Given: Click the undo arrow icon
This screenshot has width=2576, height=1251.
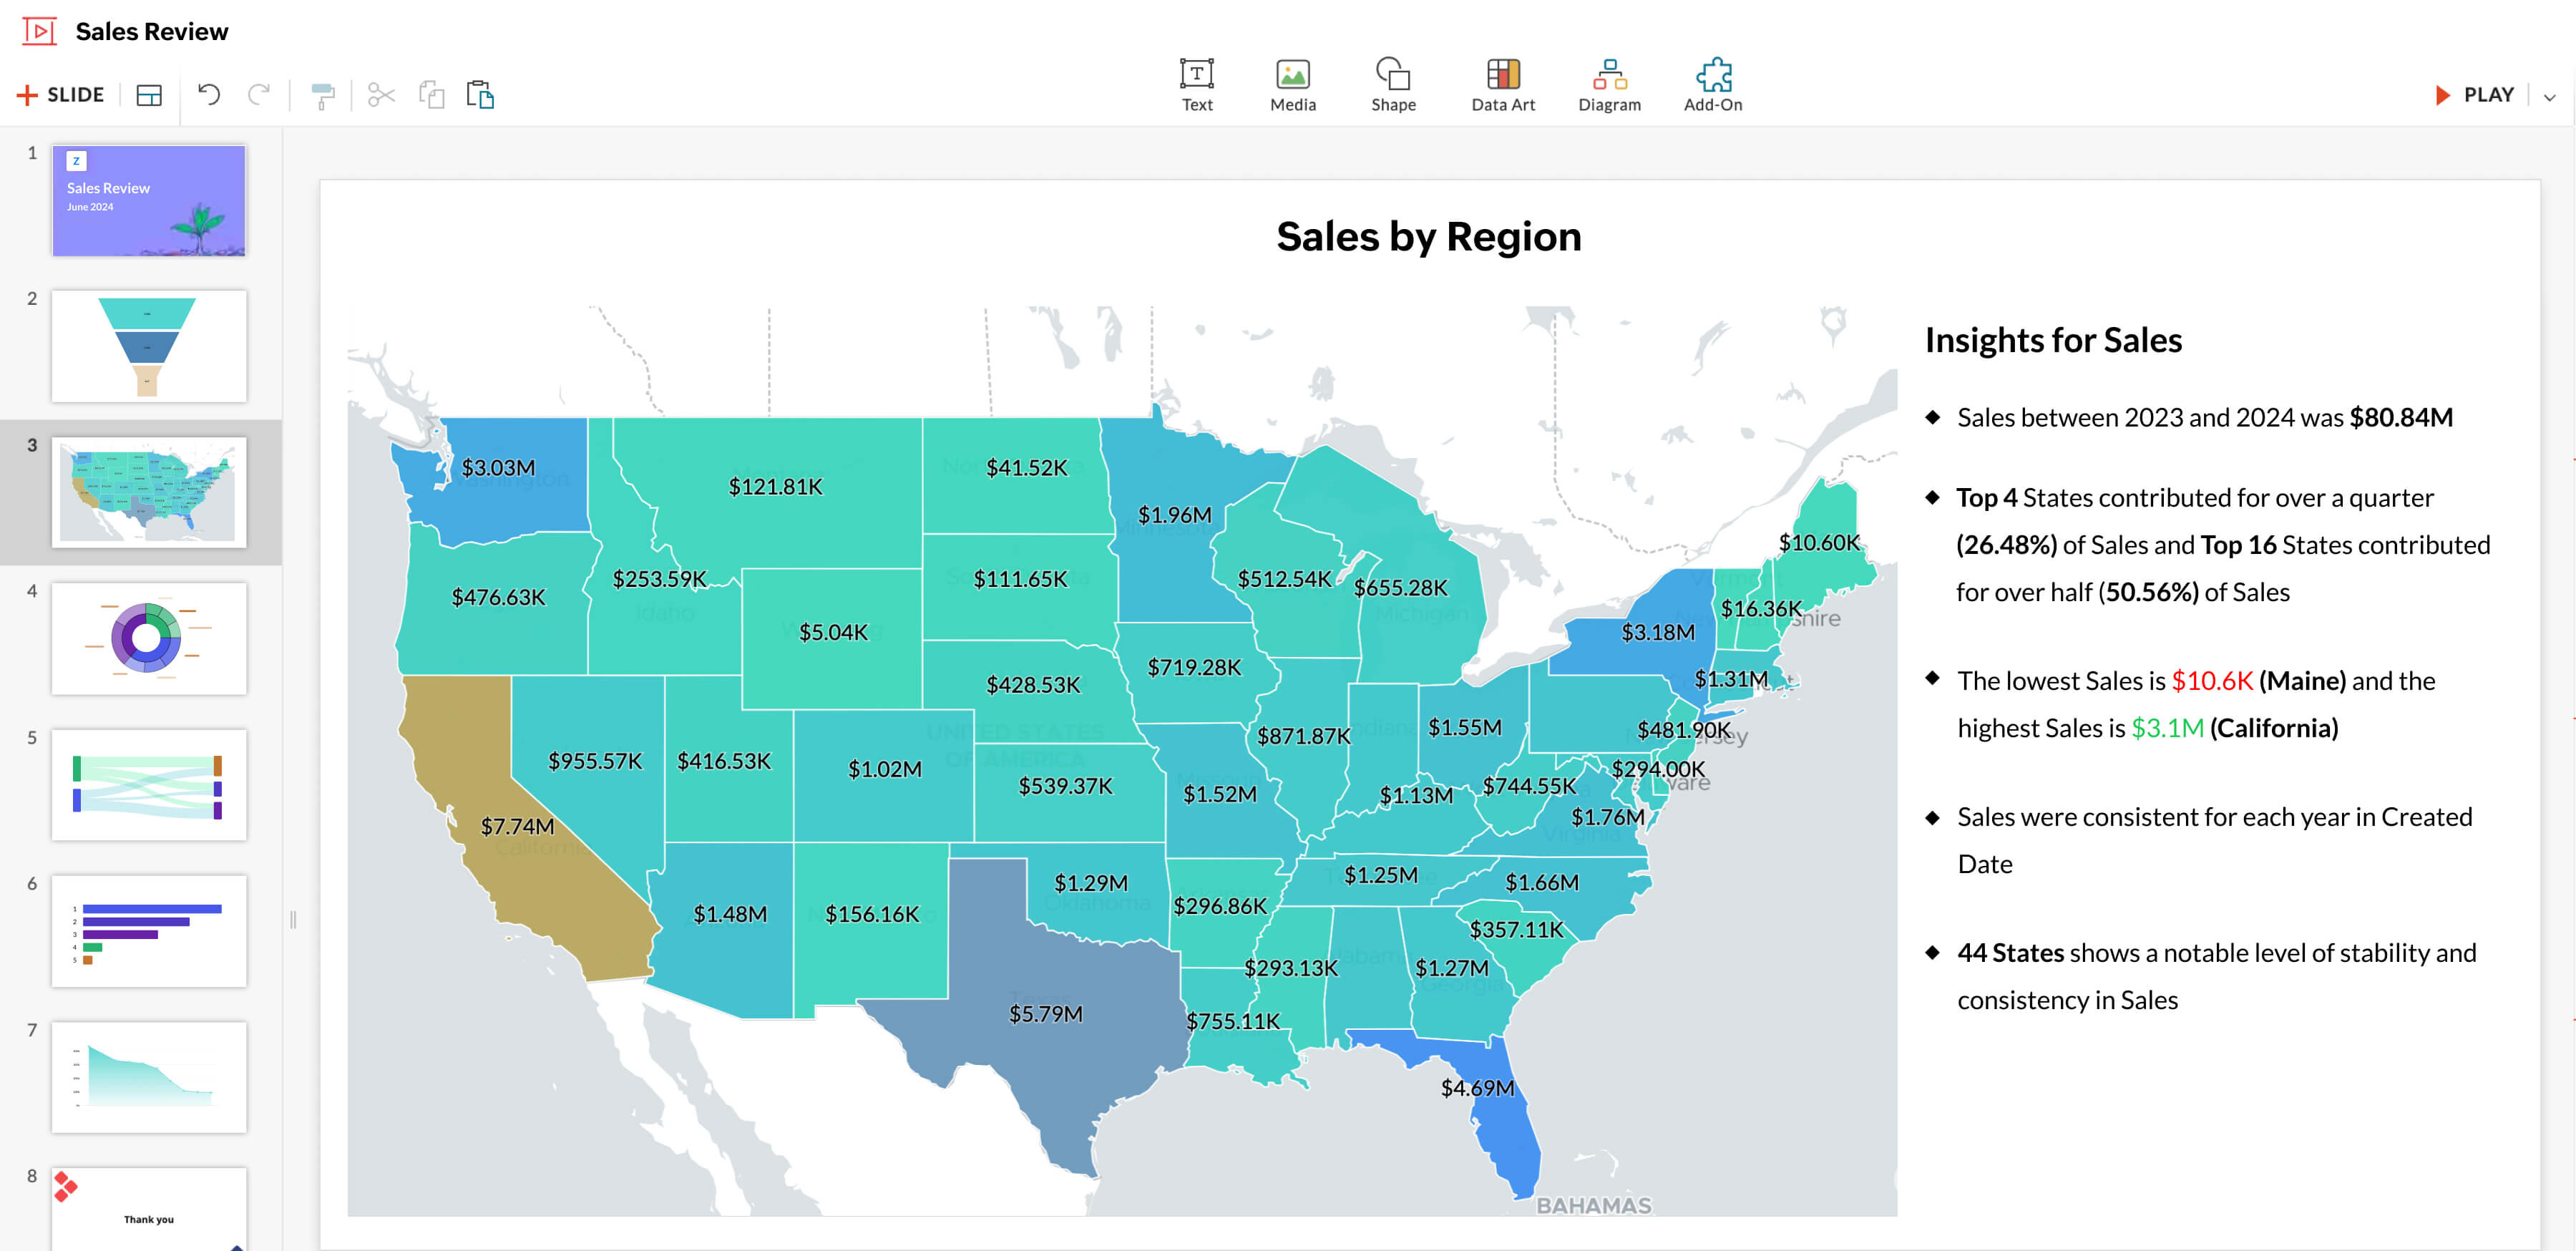Looking at the screenshot, I should click(x=209, y=95).
